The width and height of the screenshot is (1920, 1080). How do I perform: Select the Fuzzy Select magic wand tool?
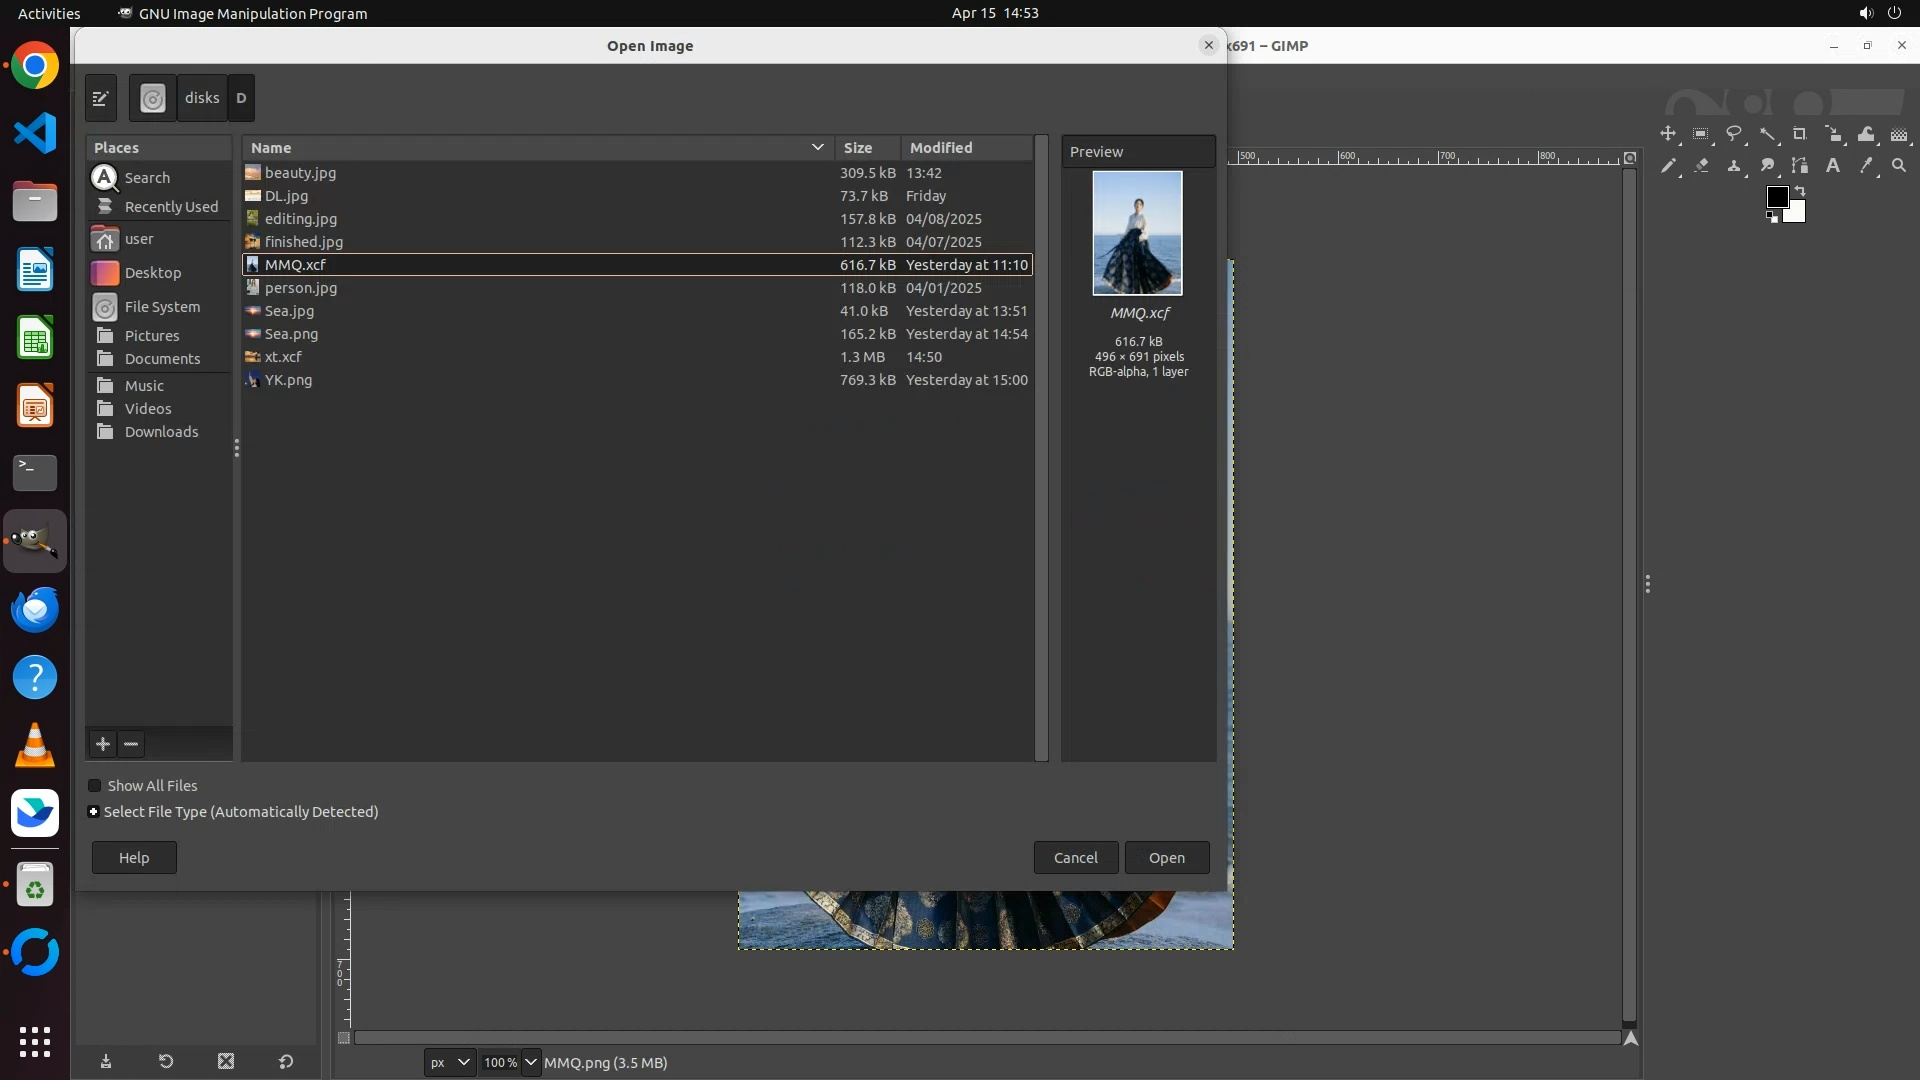[x=1767, y=134]
